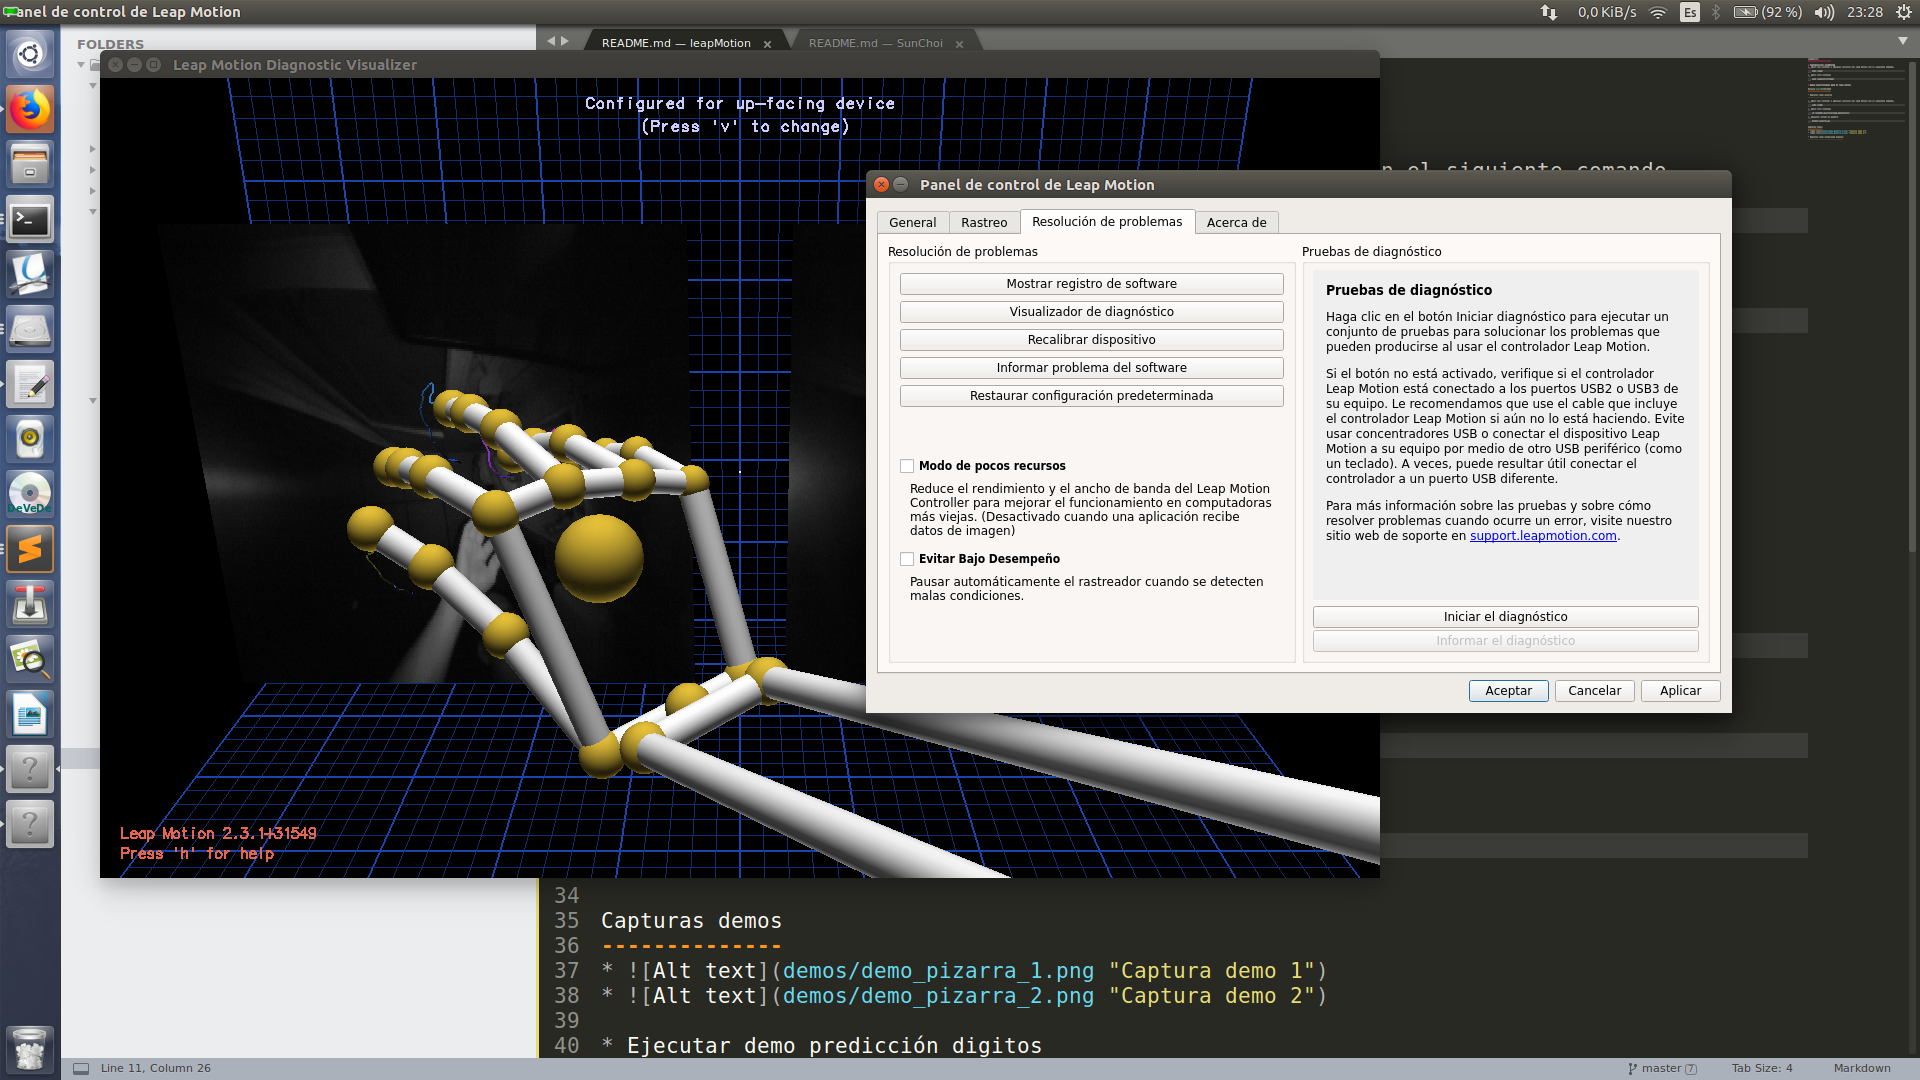Collapse the FOLDERS root tree arrow
1920x1080 pixels.
[x=81, y=65]
